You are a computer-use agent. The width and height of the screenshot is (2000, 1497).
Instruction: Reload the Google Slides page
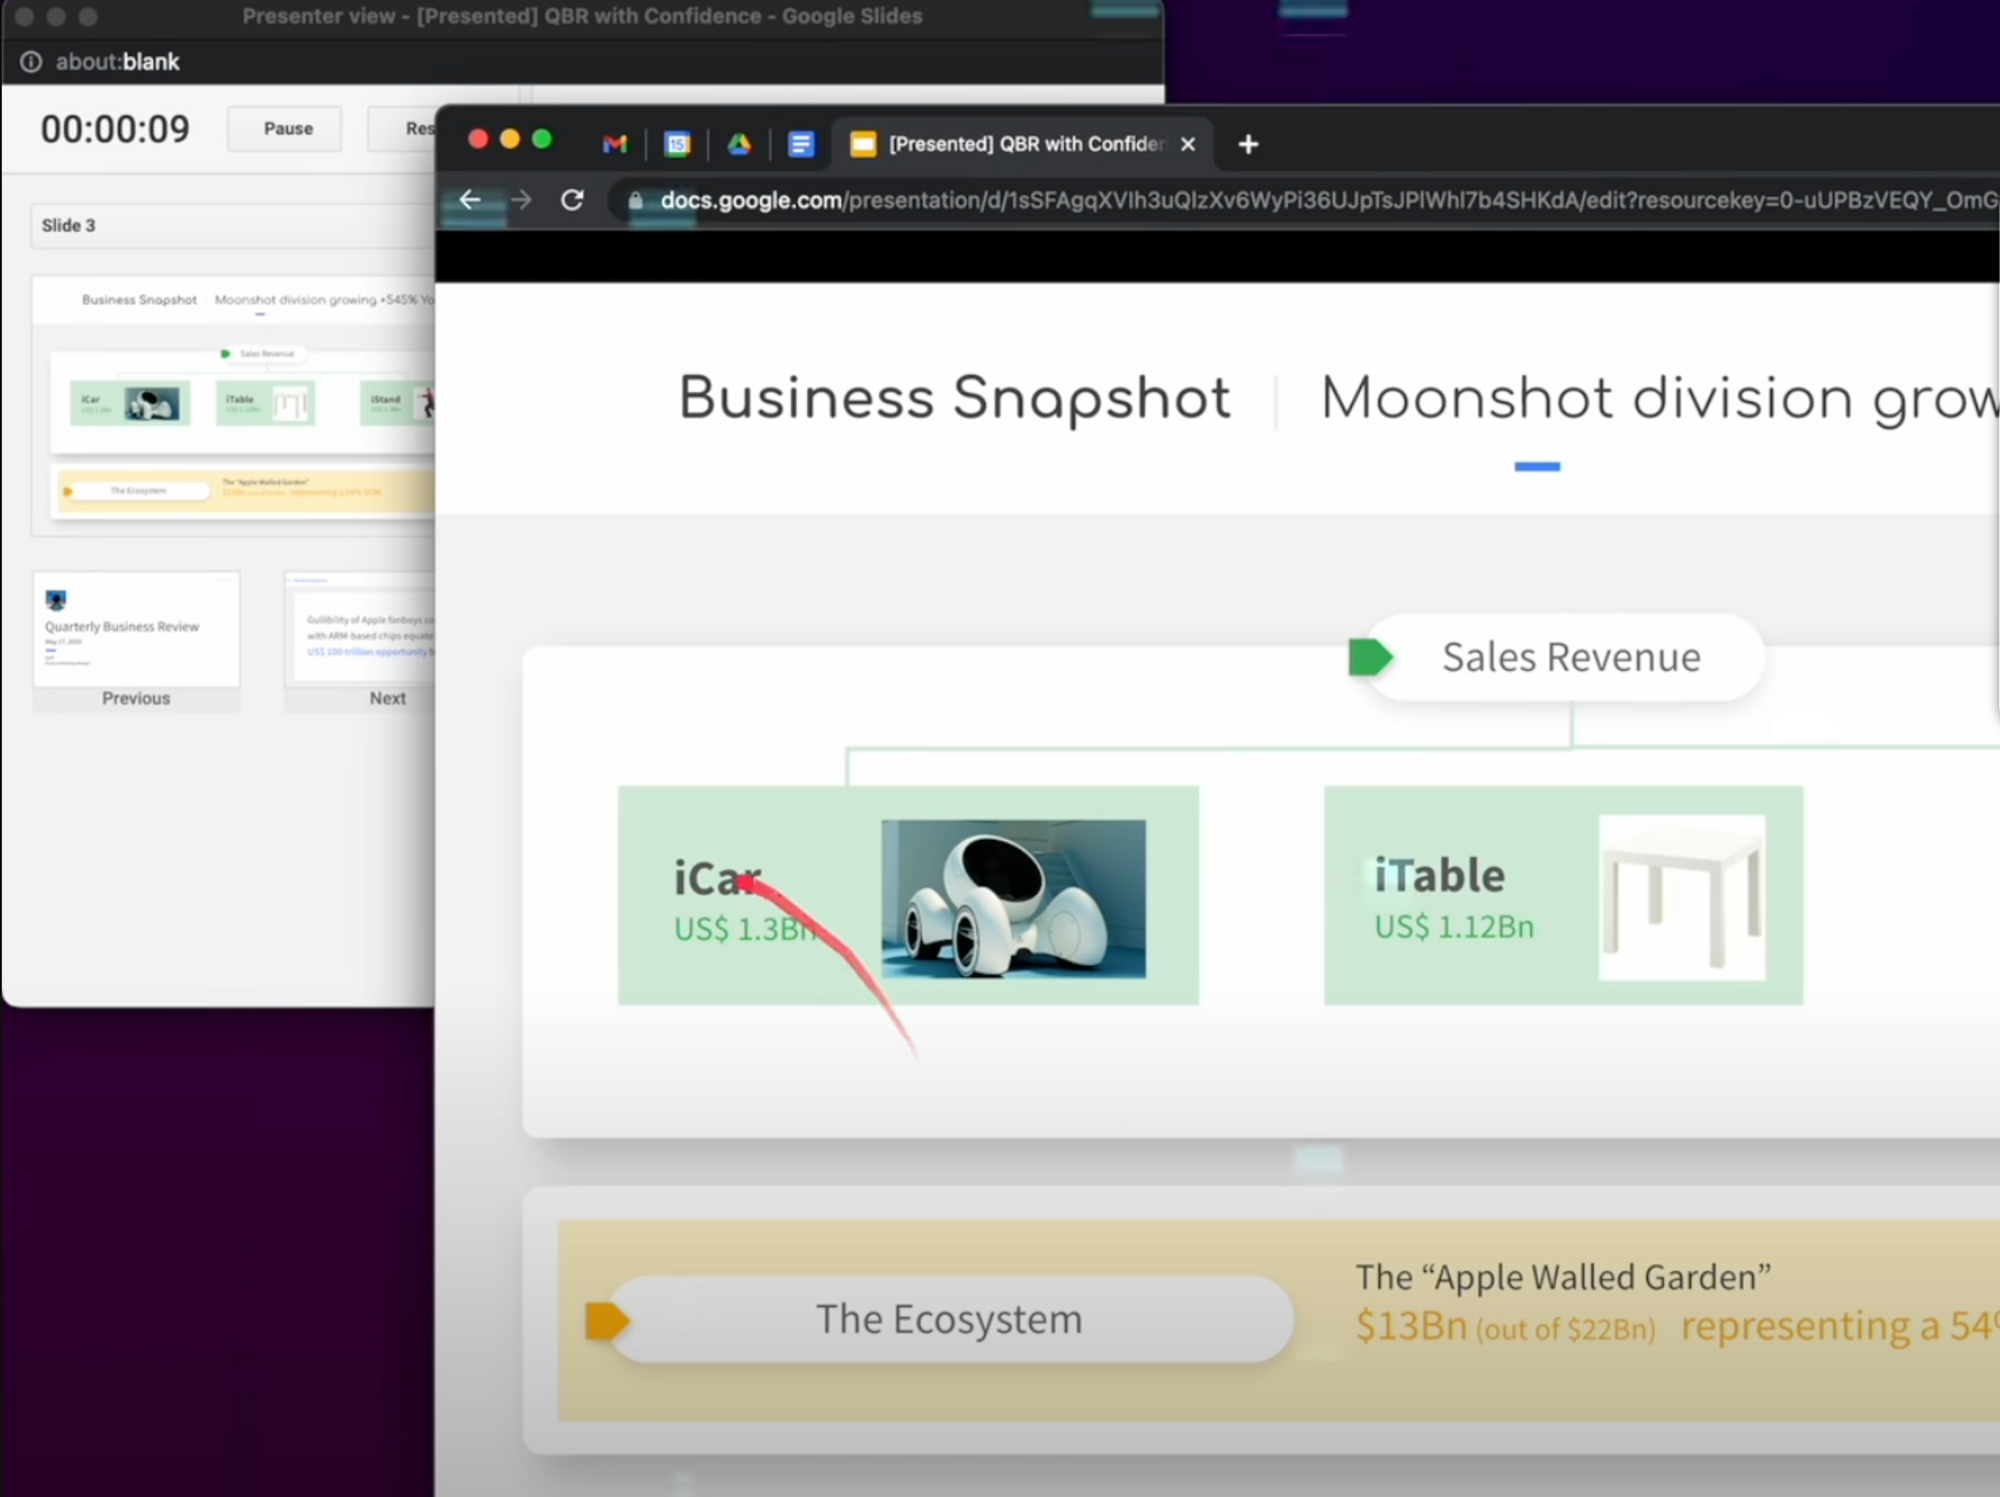coord(572,200)
